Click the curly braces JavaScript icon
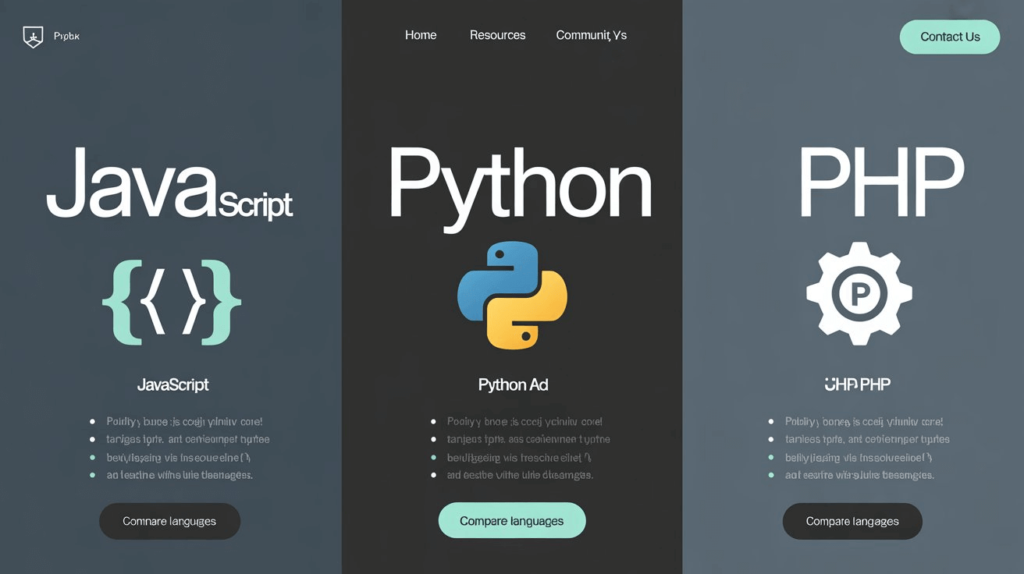This screenshot has height=574, width=1024. (172, 302)
